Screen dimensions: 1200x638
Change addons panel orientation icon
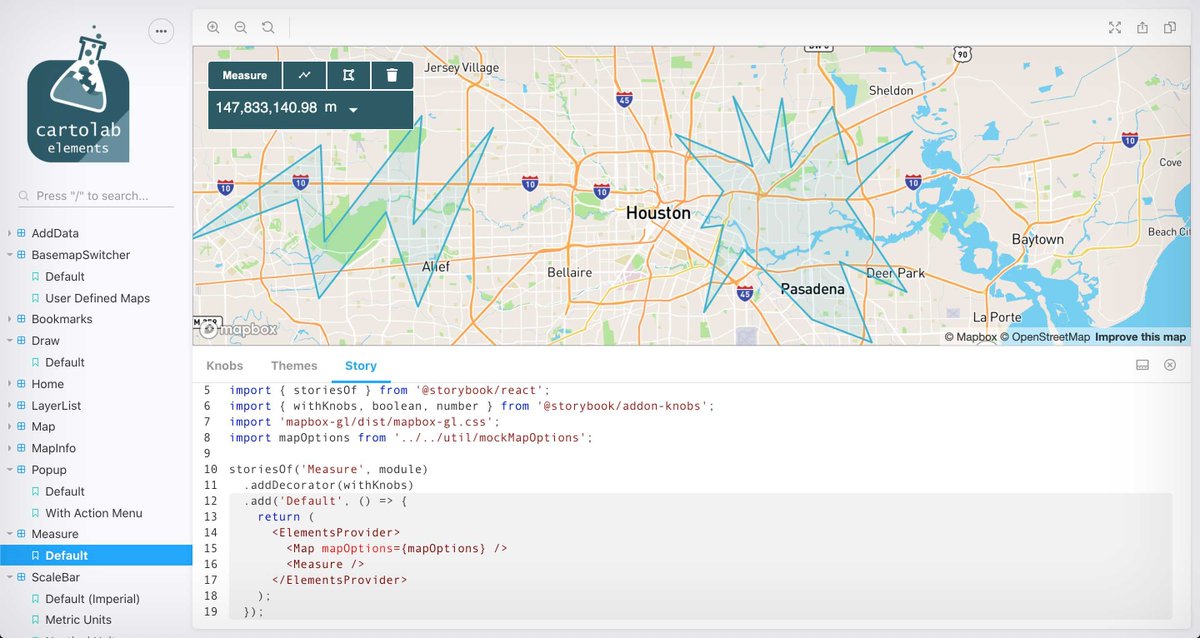[1142, 365]
